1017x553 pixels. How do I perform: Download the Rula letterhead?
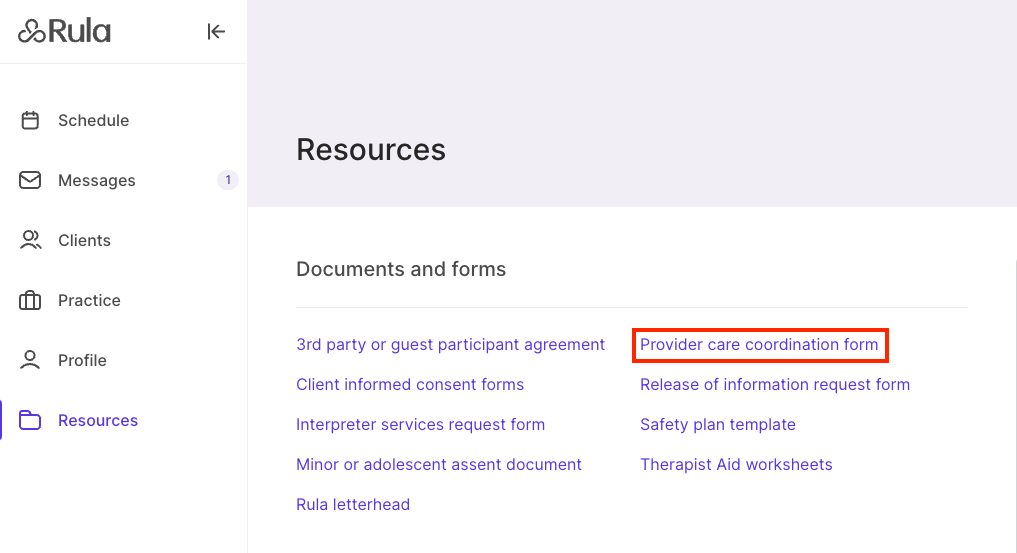click(353, 504)
